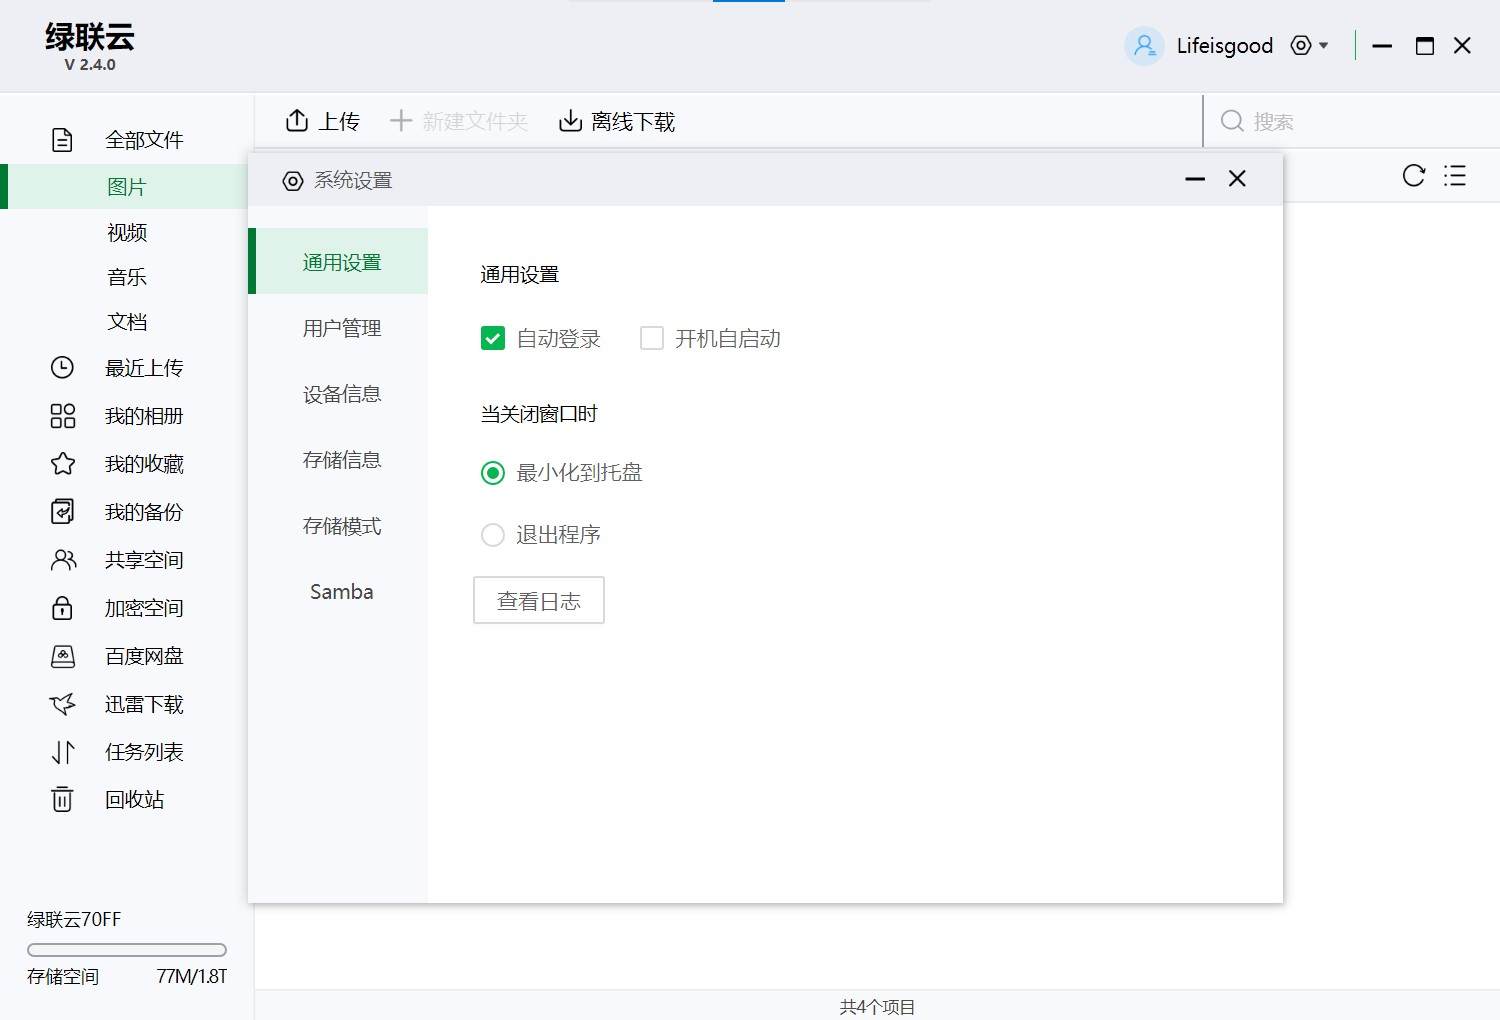This screenshot has height=1020, width=1500.
Task: Click the 新建文件夹 button
Action: (458, 121)
